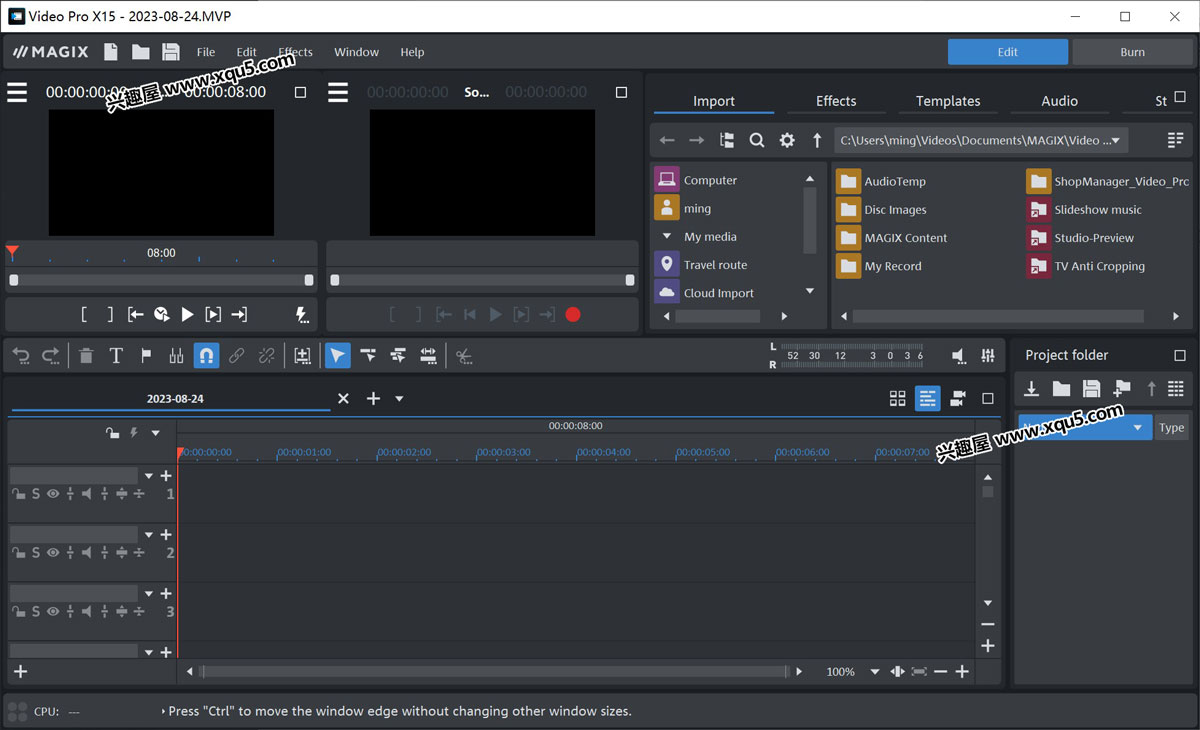Open the File menu
The width and height of the screenshot is (1200, 730).
point(206,52)
